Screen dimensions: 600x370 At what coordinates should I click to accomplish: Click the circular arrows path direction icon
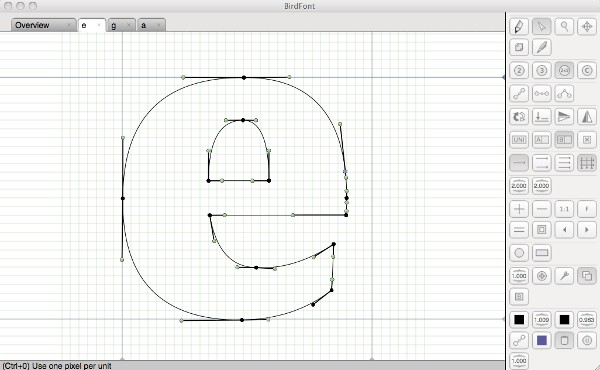(x=519, y=117)
